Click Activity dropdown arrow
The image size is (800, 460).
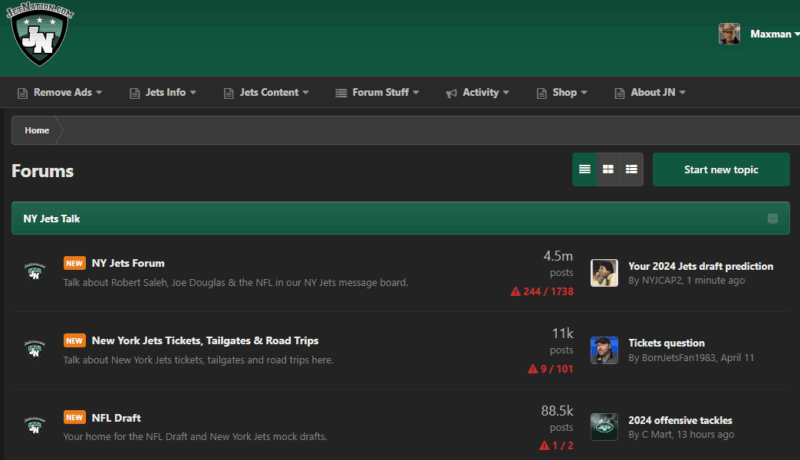click(506, 93)
